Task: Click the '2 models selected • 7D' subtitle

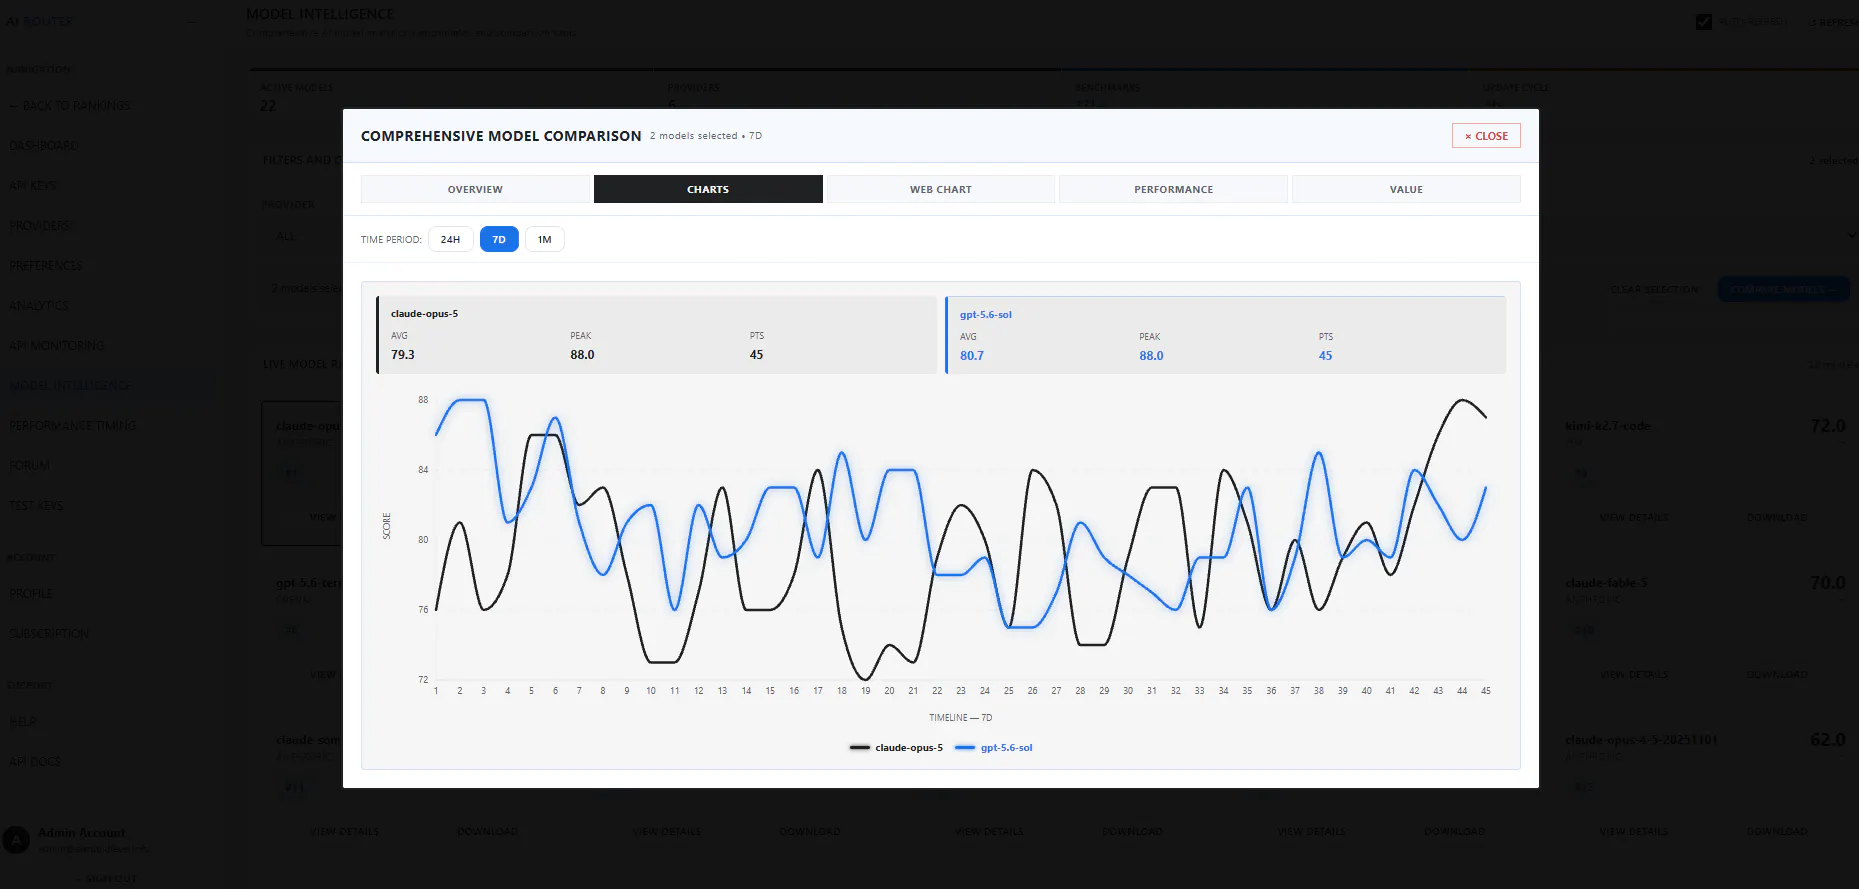Action: [706, 136]
